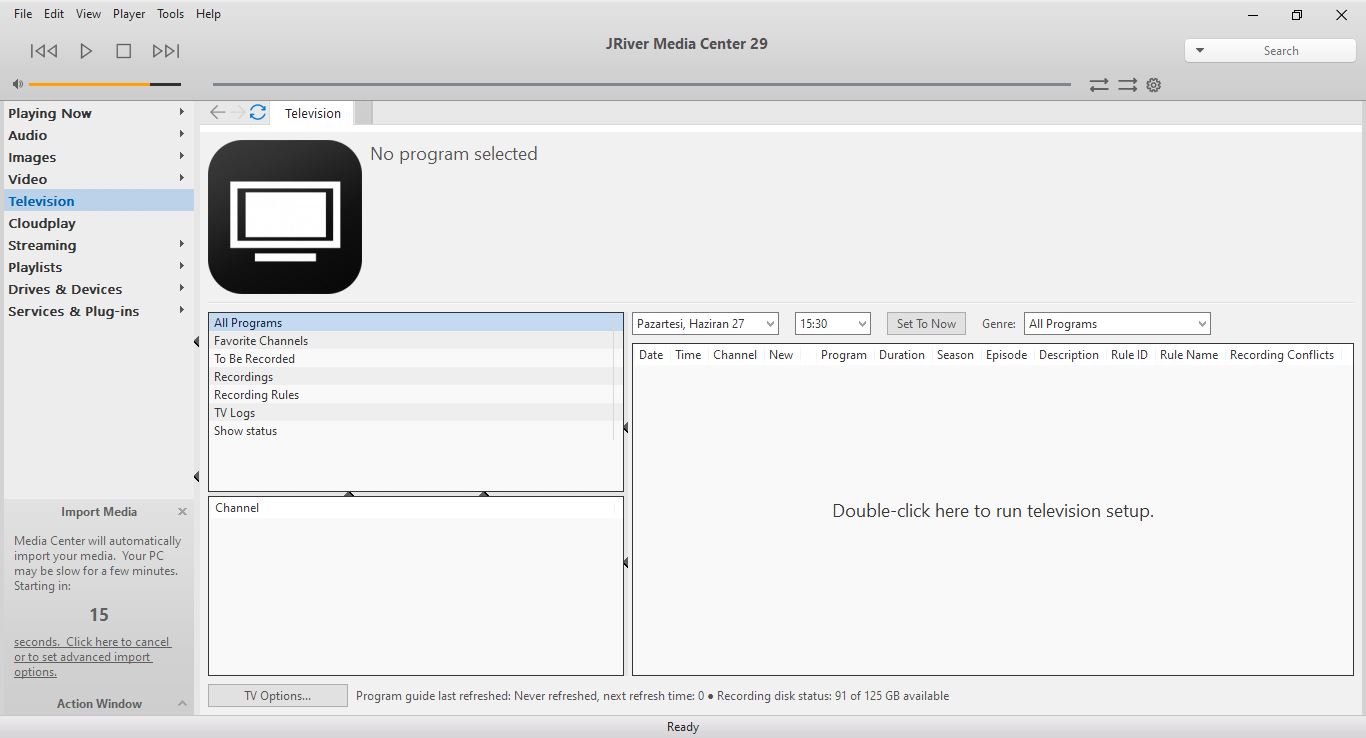Viewport: 1366px width, 738px height.
Task: Click the Play button
Action: pos(86,51)
